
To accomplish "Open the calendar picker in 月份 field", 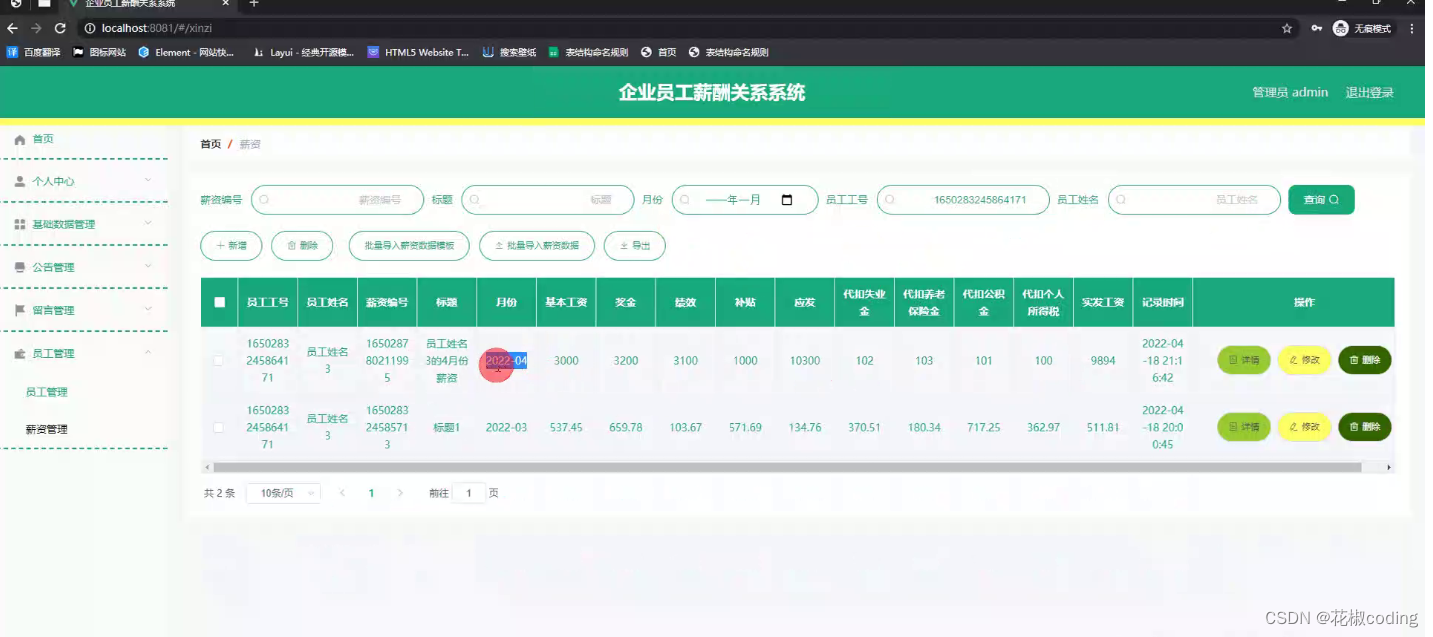I will tap(787, 200).
